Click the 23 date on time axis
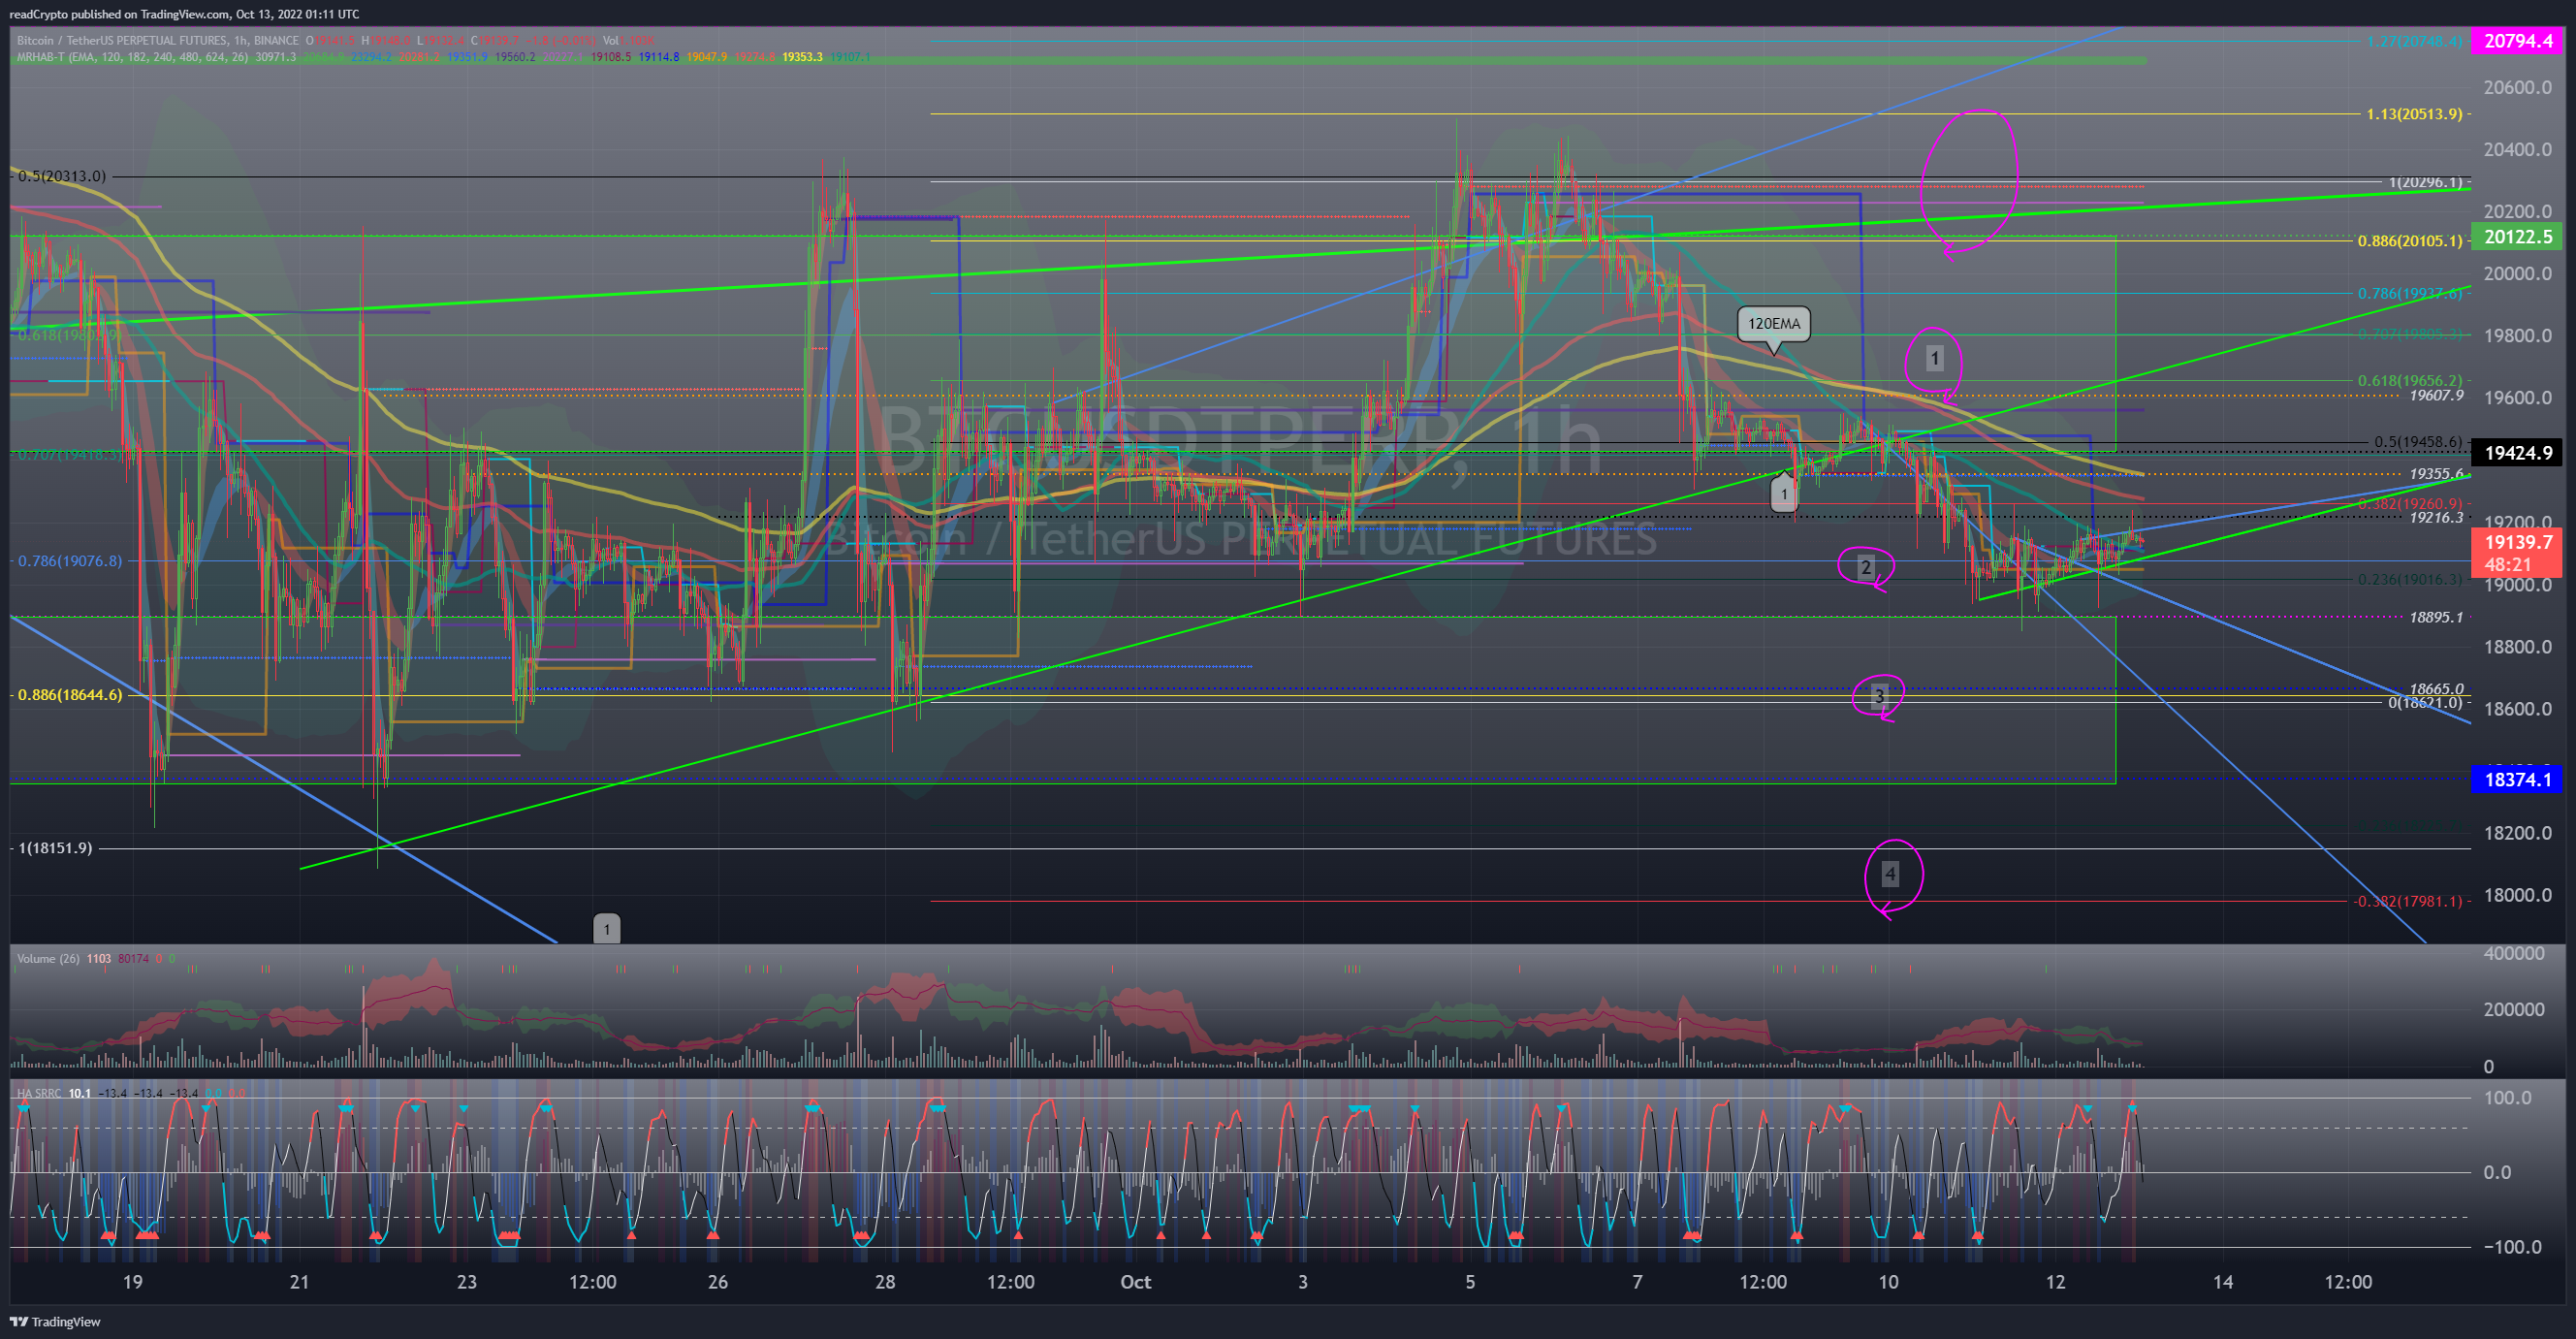2576x1339 pixels. pyautogui.click(x=466, y=1282)
